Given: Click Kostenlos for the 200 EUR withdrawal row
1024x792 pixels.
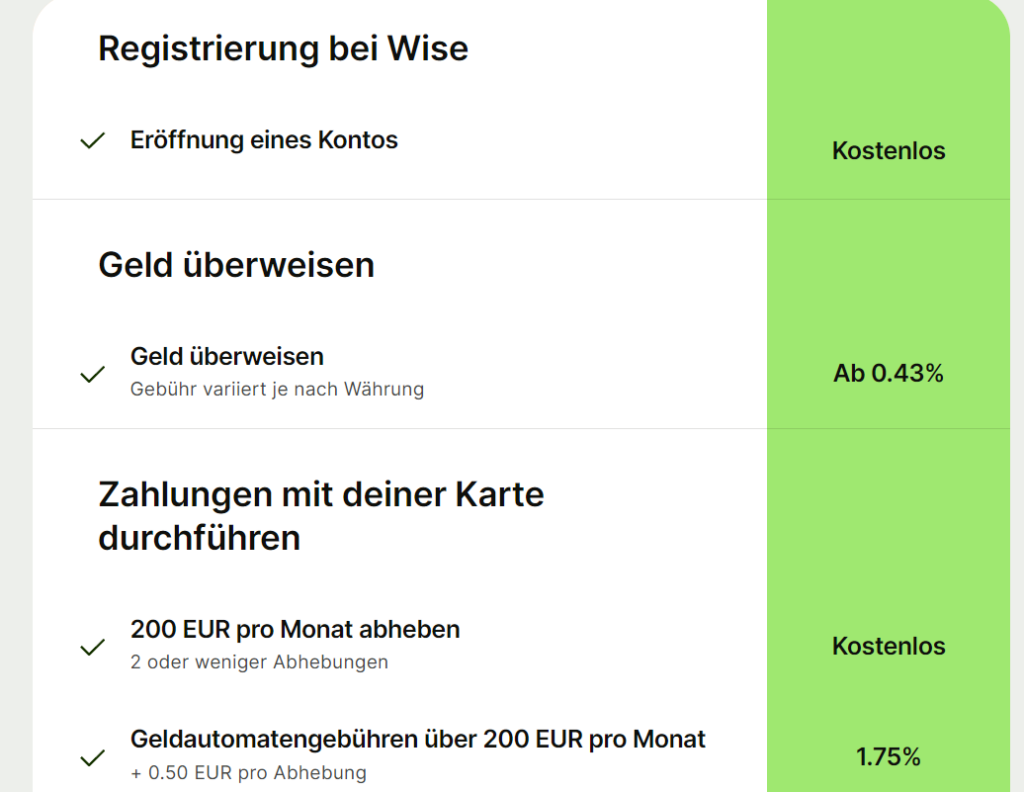Looking at the screenshot, I should point(888,646).
